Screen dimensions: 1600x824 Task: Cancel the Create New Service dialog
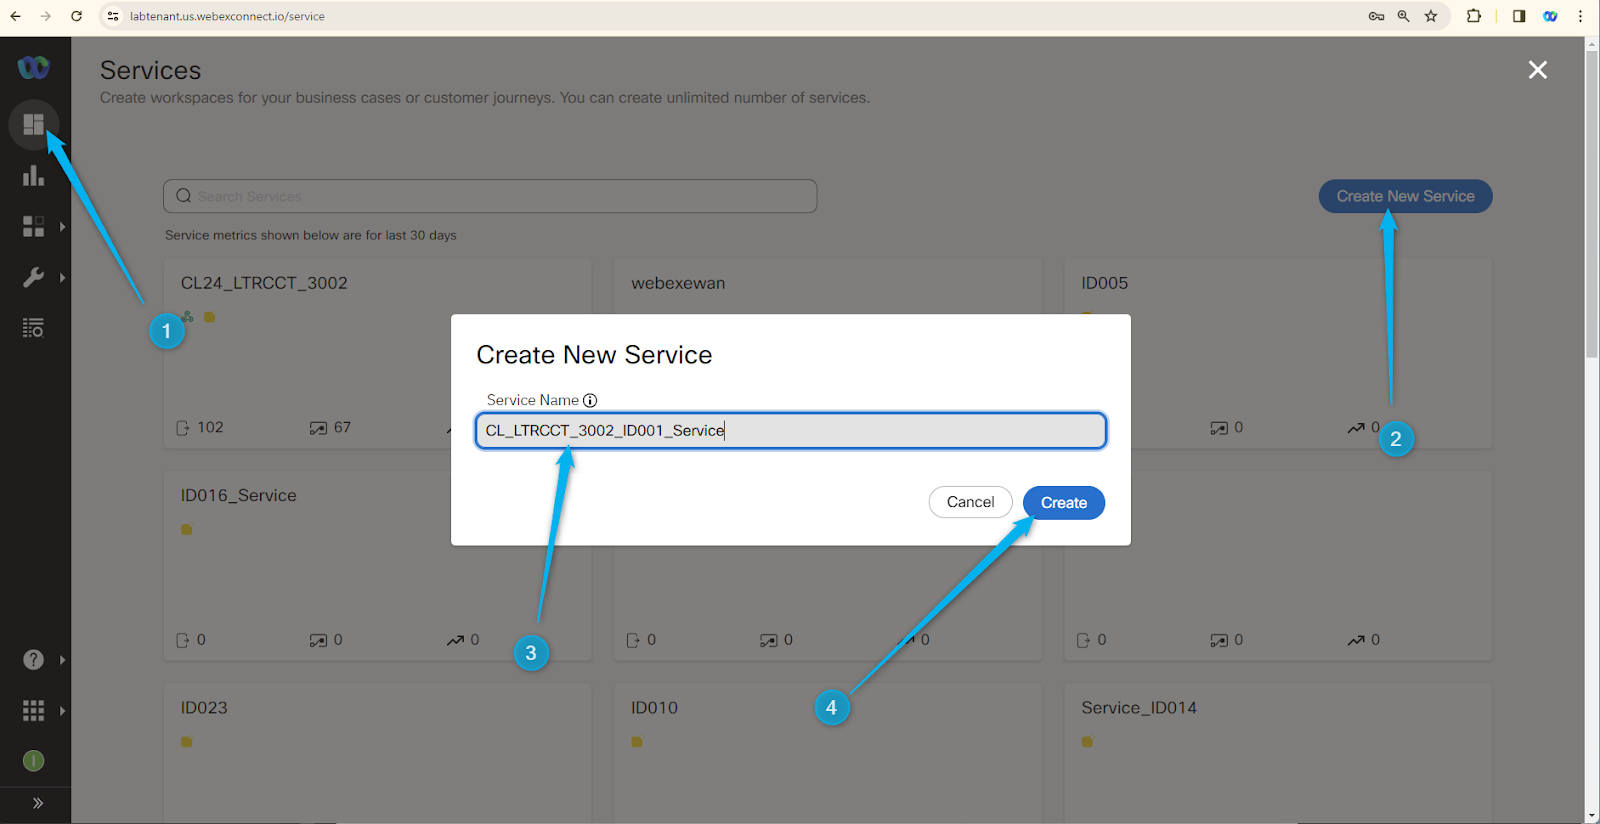[970, 502]
